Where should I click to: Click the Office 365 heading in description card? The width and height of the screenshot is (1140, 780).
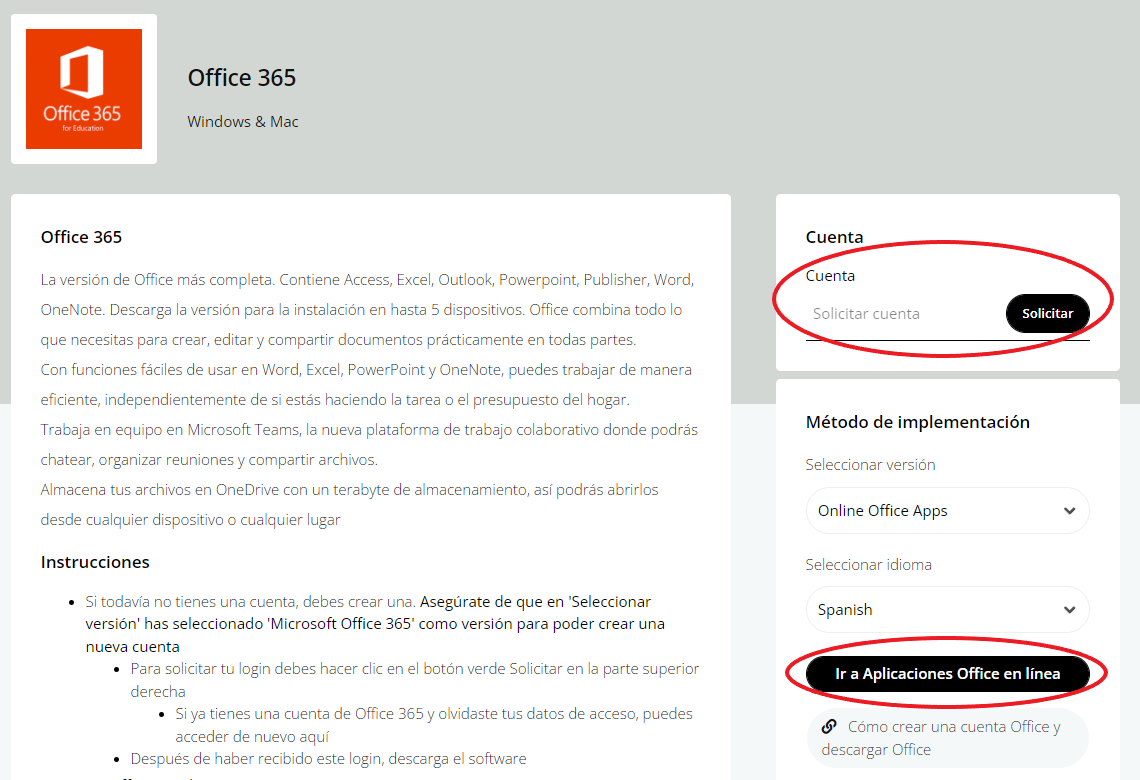pos(81,237)
